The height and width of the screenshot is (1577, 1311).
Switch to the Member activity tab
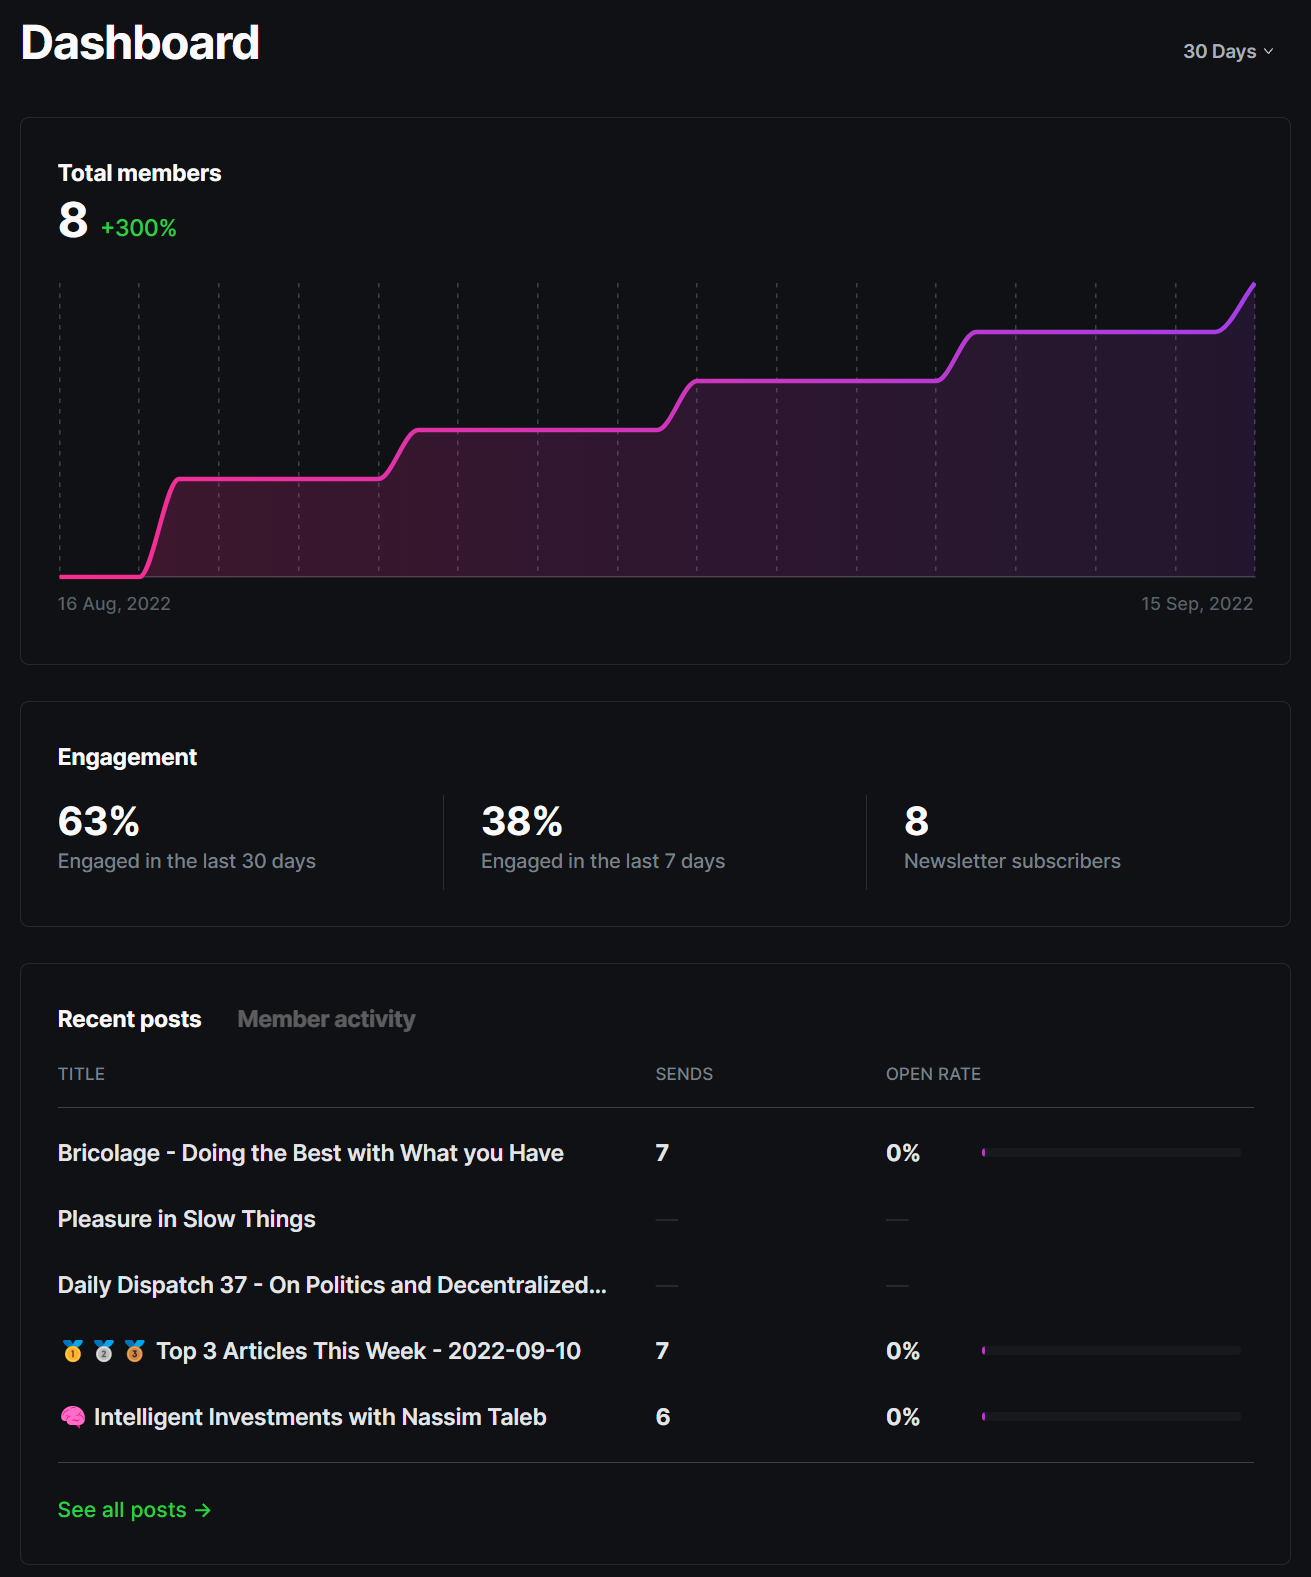pyautogui.click(x=326, y=1019)
